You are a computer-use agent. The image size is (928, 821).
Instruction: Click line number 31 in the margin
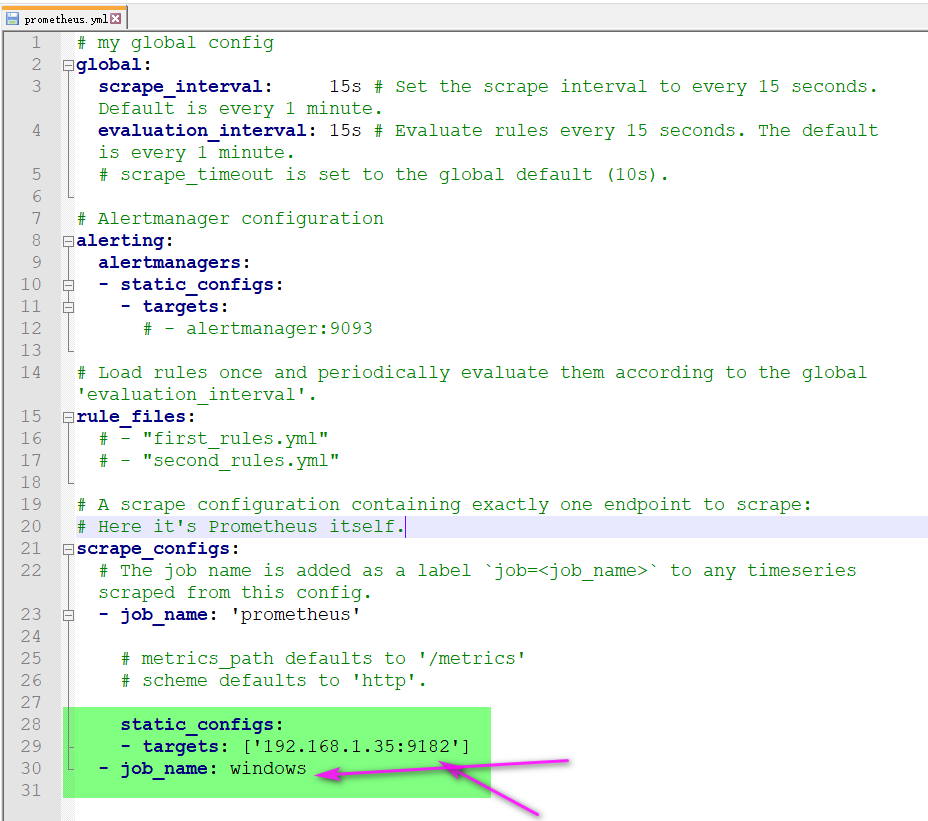click(31, 790)
